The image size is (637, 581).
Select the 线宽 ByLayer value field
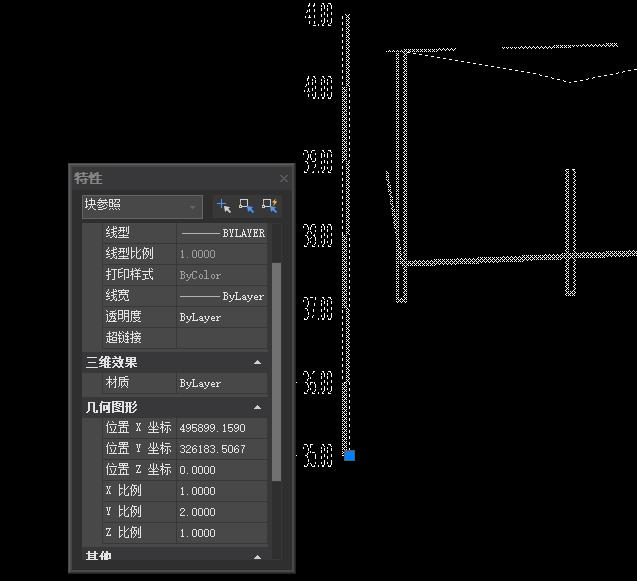pyautogui.click(x=222, y=297)
